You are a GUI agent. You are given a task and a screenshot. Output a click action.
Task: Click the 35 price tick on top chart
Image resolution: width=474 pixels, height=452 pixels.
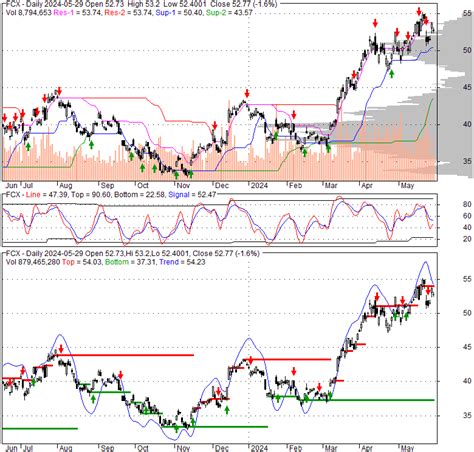467,161
